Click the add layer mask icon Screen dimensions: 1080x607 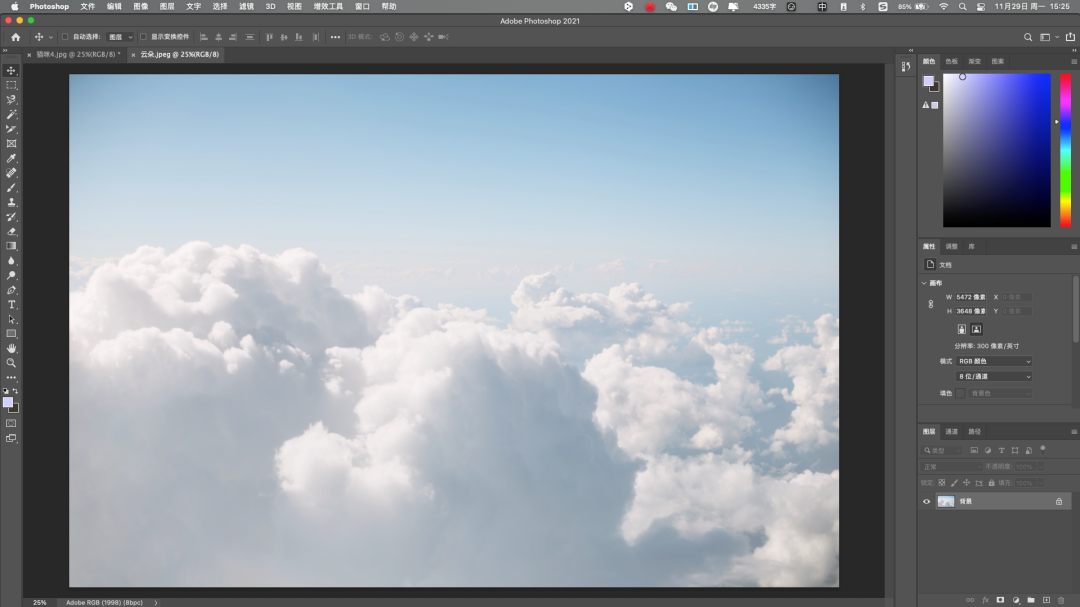(1001, 600)
